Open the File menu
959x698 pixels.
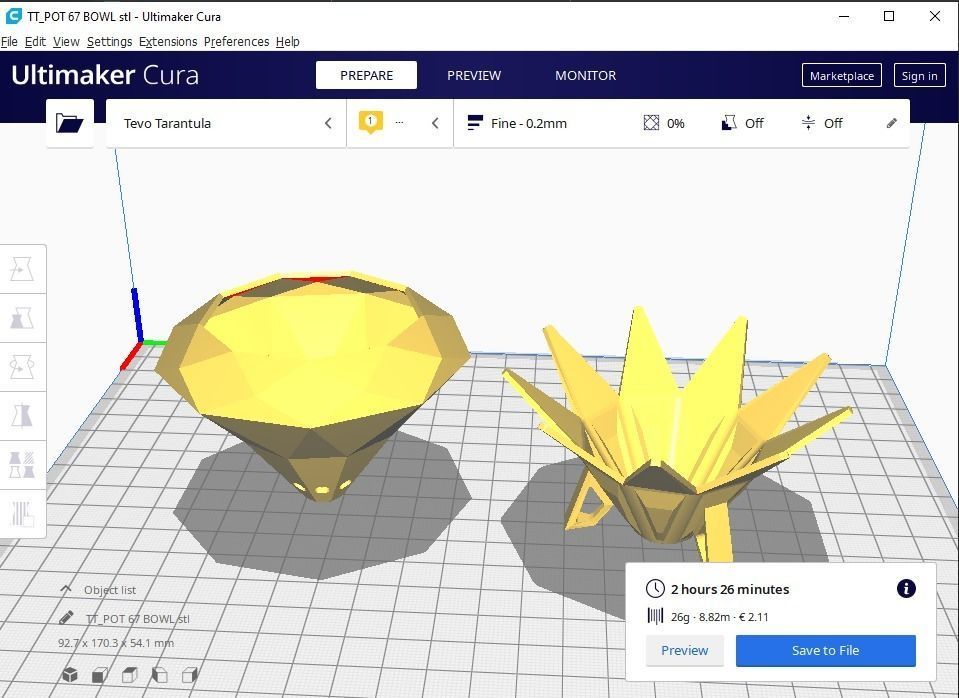9,42
